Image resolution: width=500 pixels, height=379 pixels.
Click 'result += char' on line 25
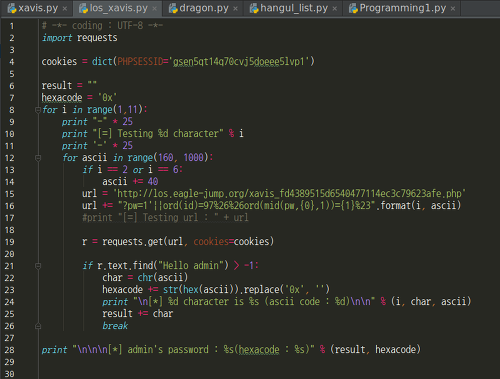click(x=138, y=314)
